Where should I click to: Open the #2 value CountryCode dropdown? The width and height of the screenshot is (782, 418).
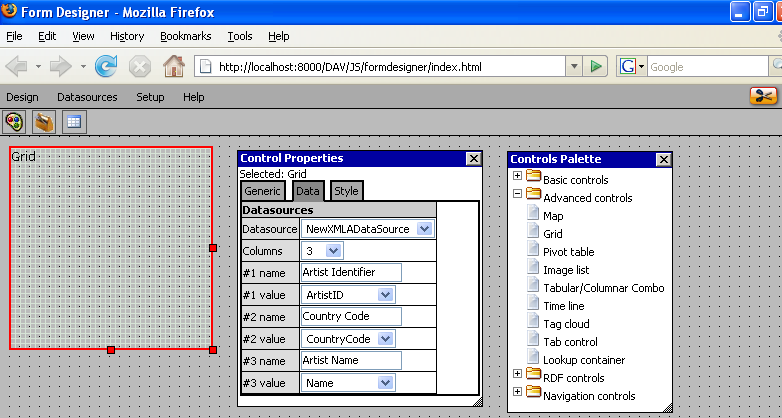click(385, 339)
